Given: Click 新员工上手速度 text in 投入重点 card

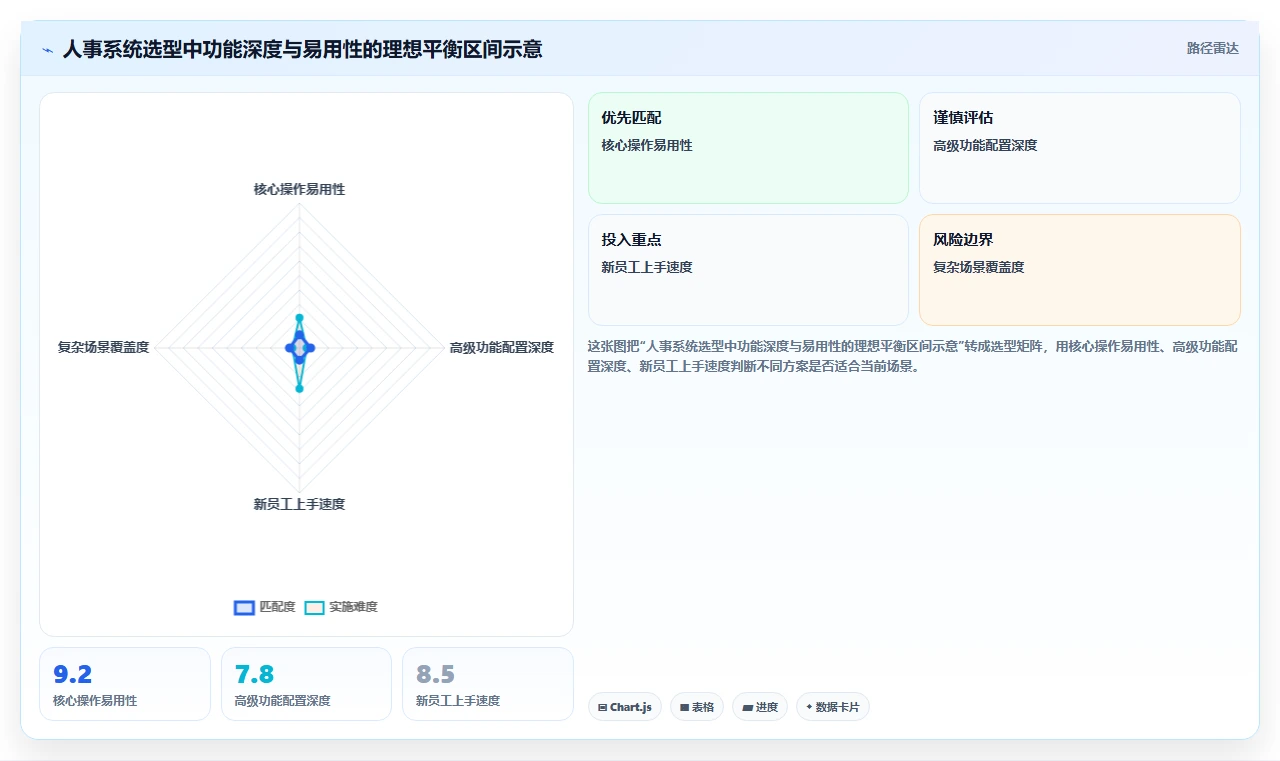Looking at the screenshot, I should pos(647,267).
